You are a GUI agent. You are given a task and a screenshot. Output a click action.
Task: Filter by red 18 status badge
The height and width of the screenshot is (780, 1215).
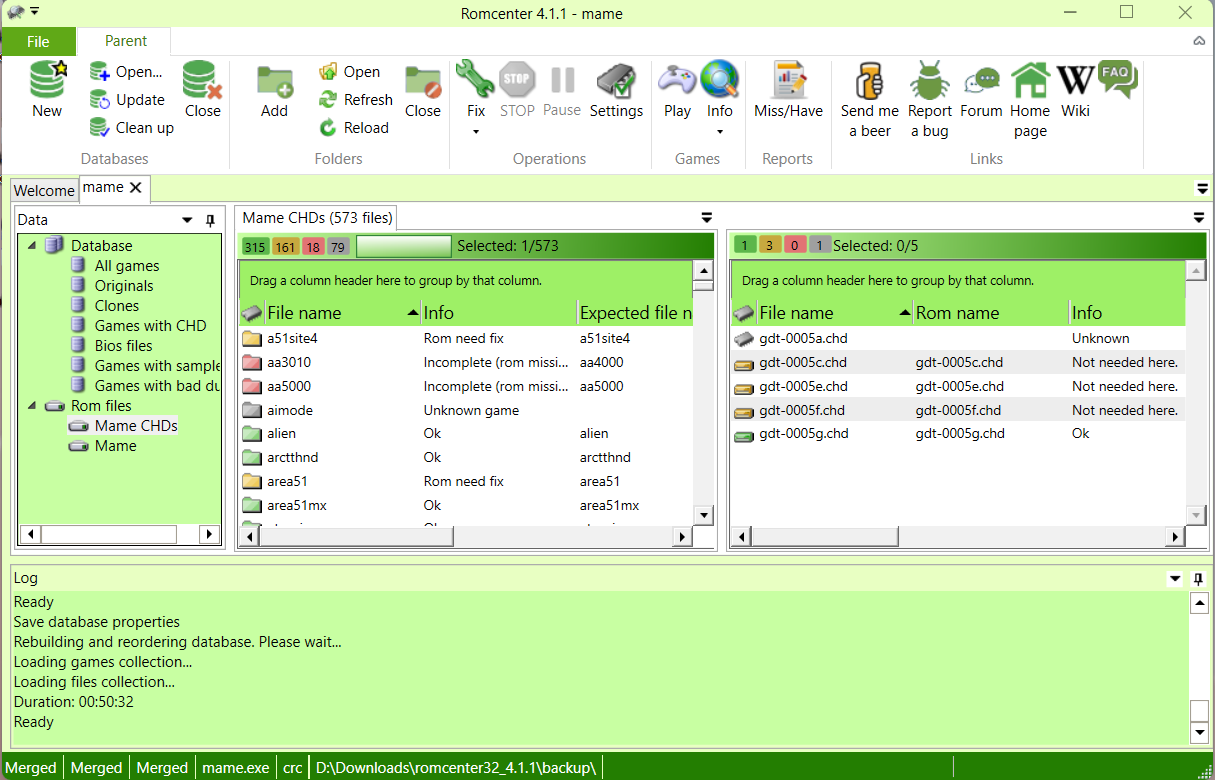click(x=313, y=247)
